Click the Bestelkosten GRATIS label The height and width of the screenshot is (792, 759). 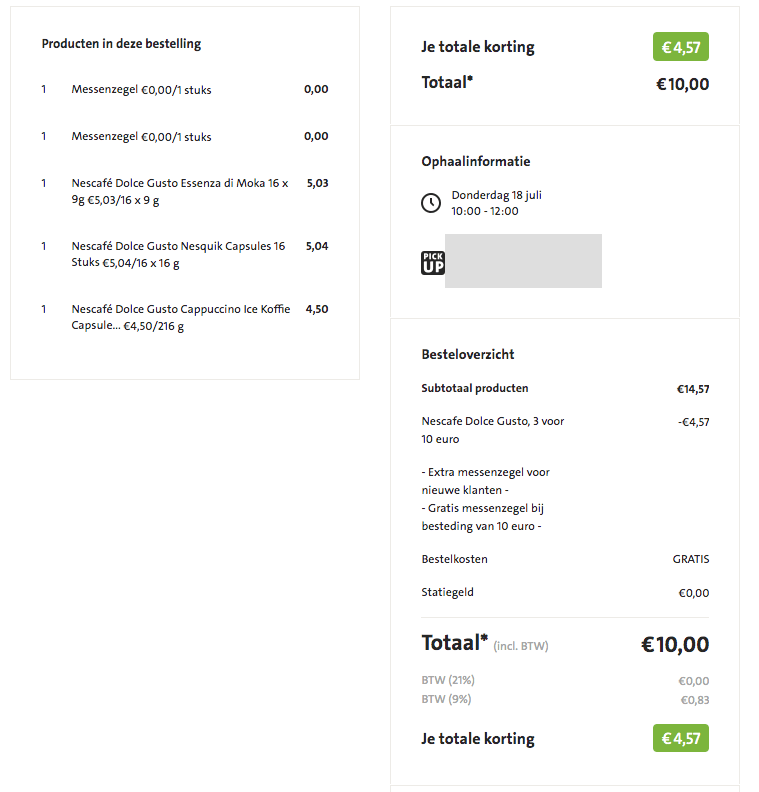coord(565,559)
